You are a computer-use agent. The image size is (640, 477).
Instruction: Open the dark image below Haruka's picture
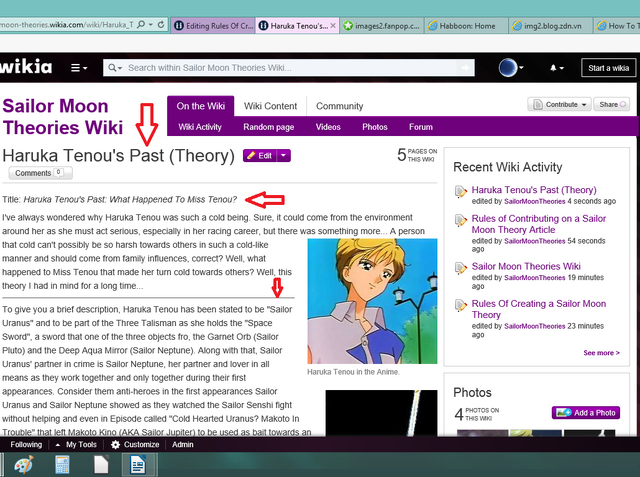pyautogui.click(x=381, y=413)
